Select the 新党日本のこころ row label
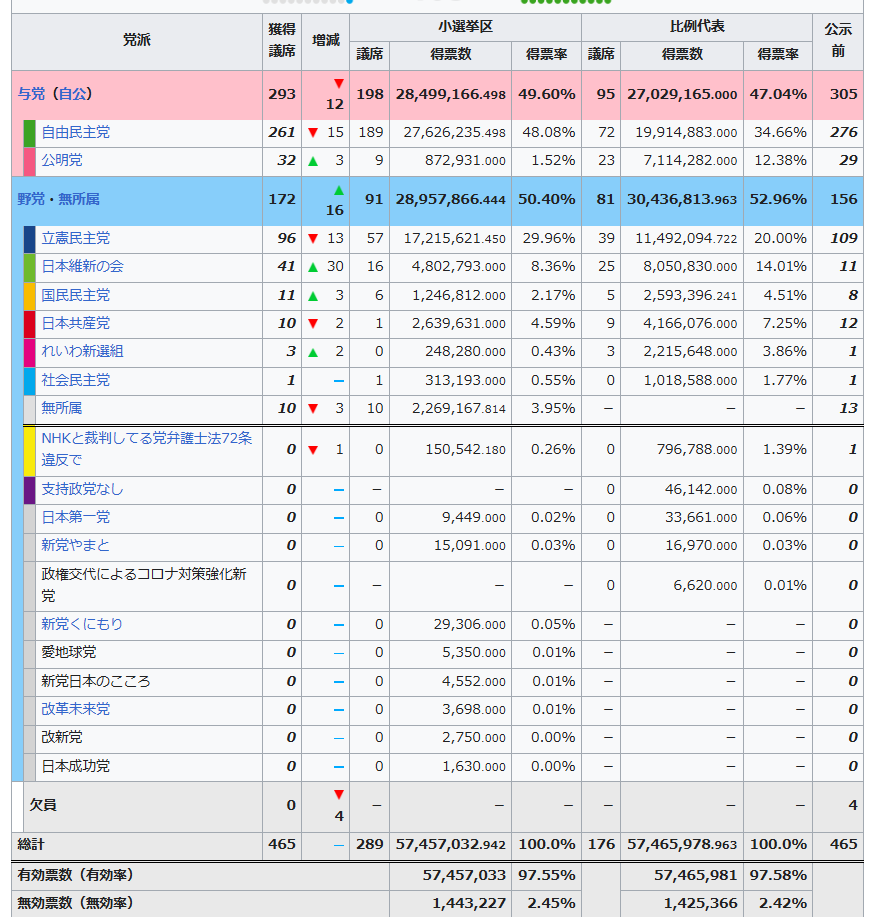Viewport: 888px width, 917px height. click(96, 681)
